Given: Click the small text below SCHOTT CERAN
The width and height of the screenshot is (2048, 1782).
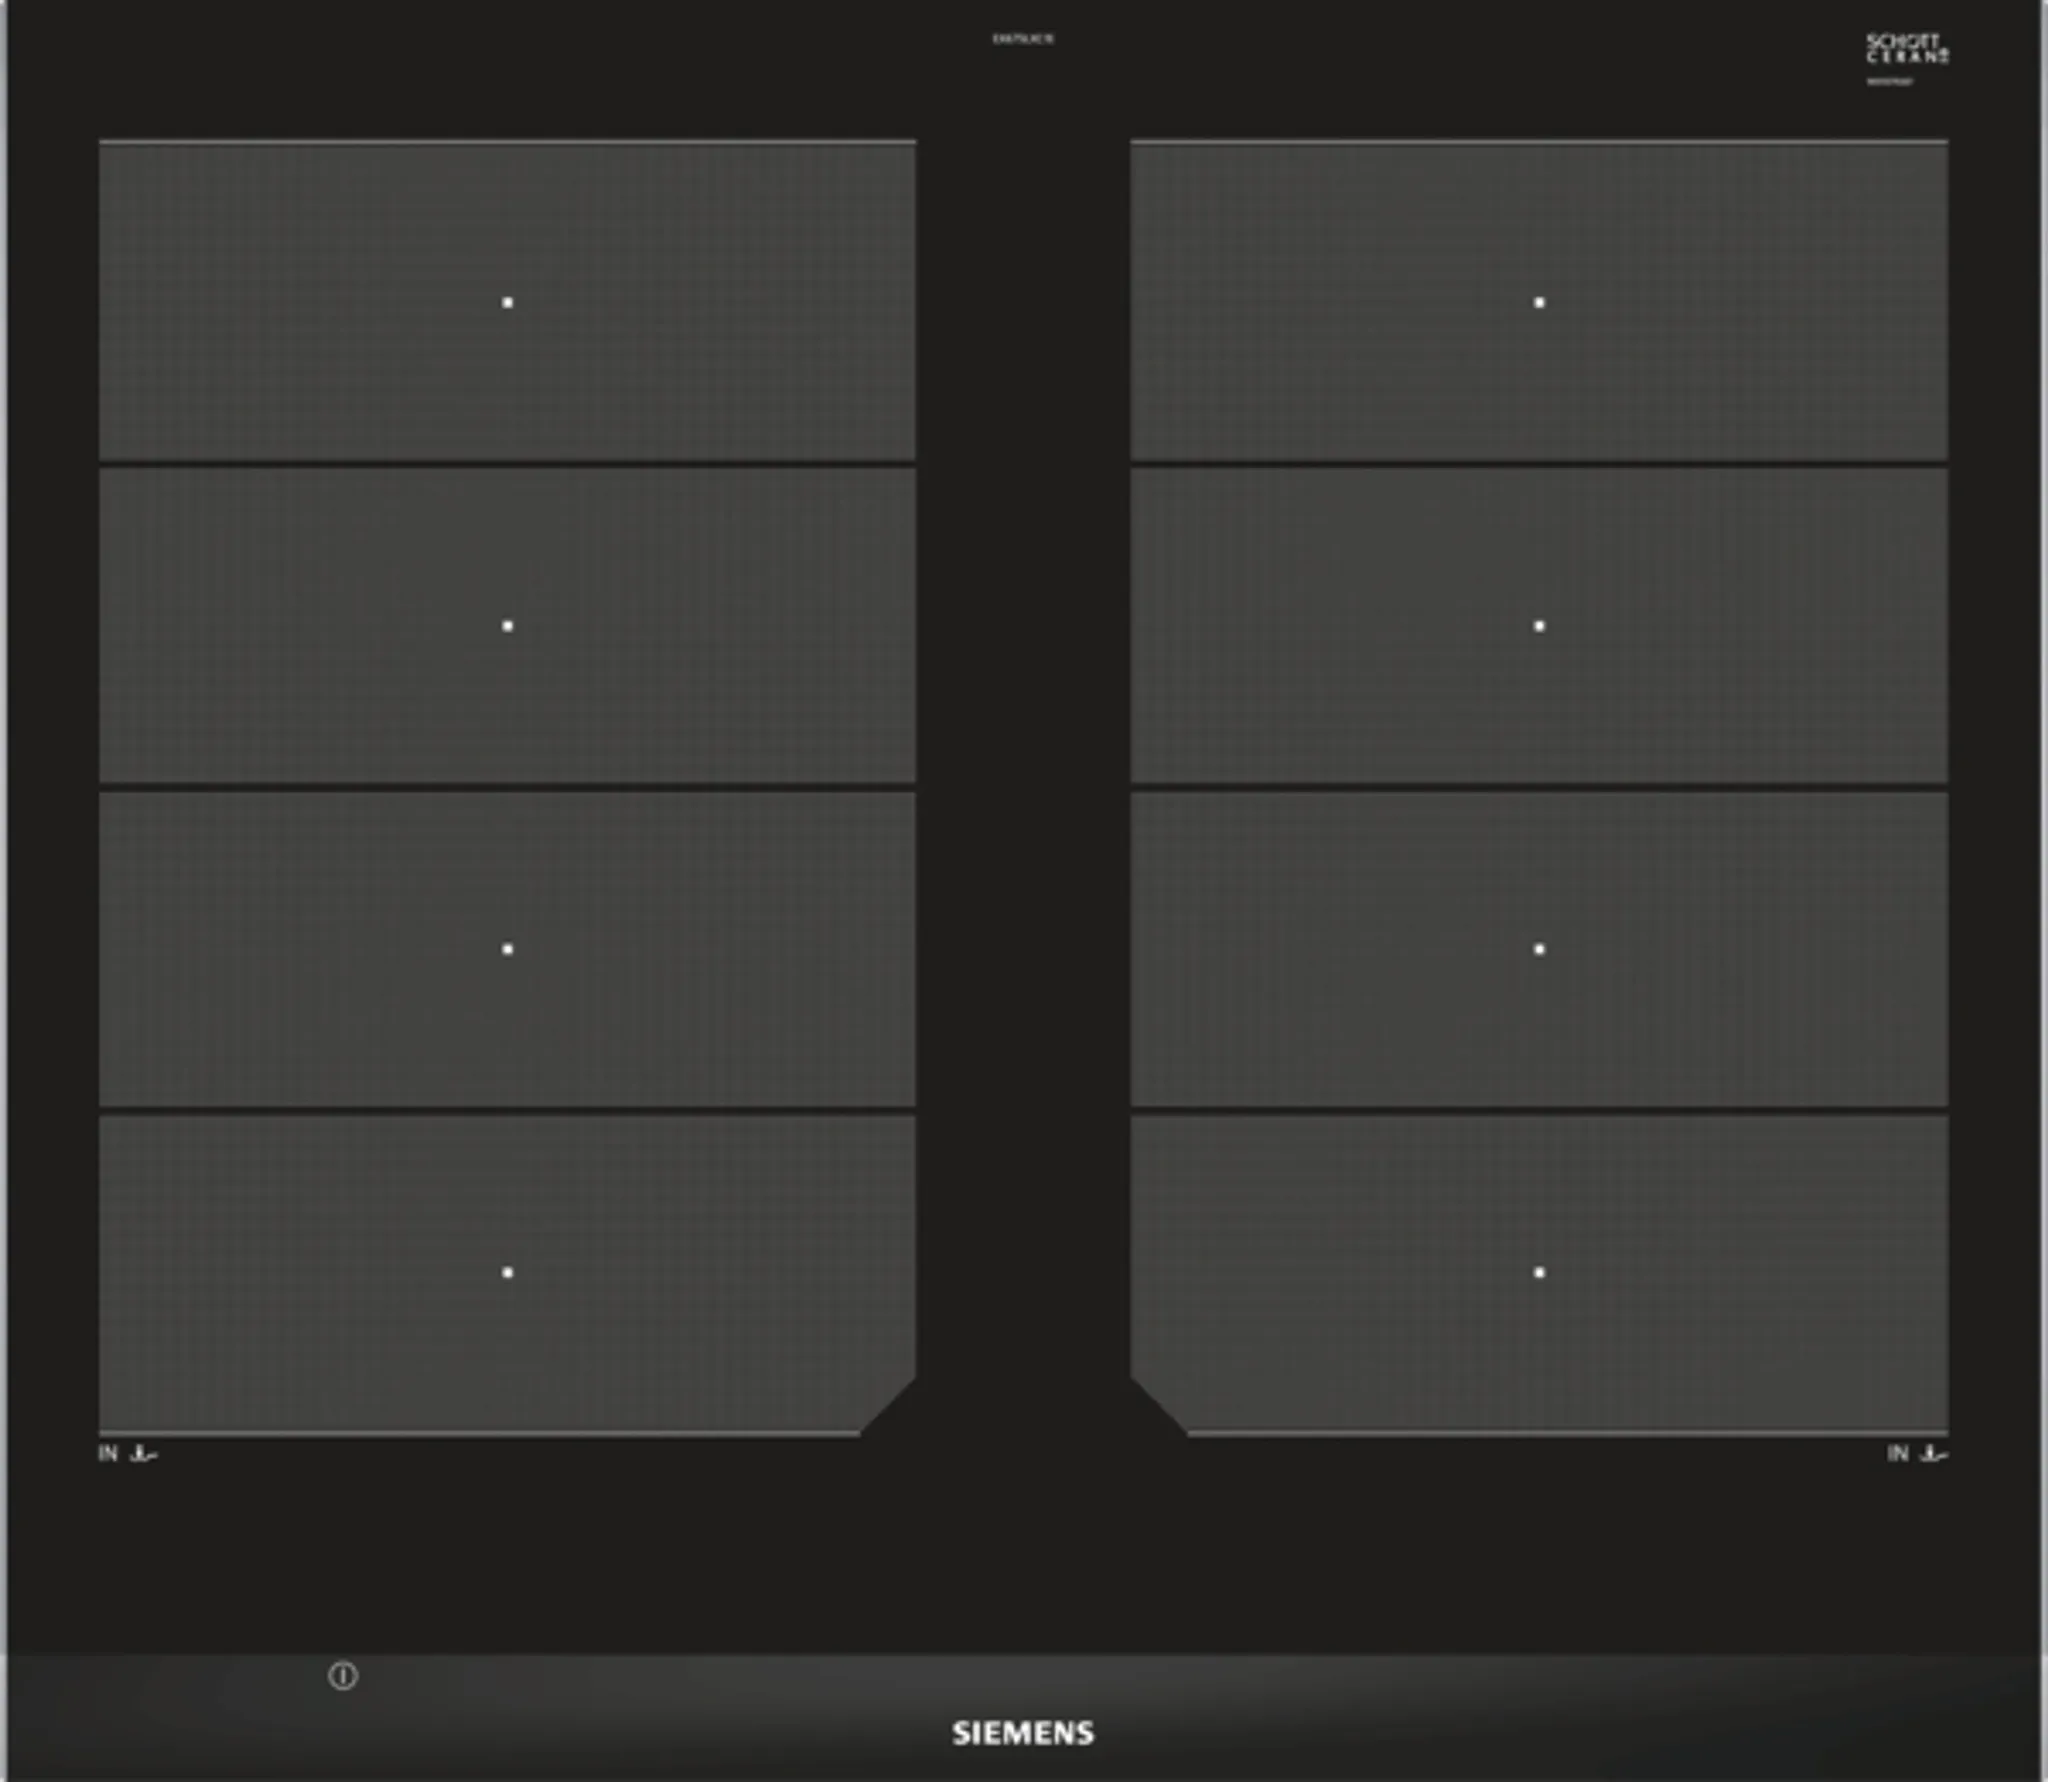Looking at the screenshot, I should pos(1889,82).
